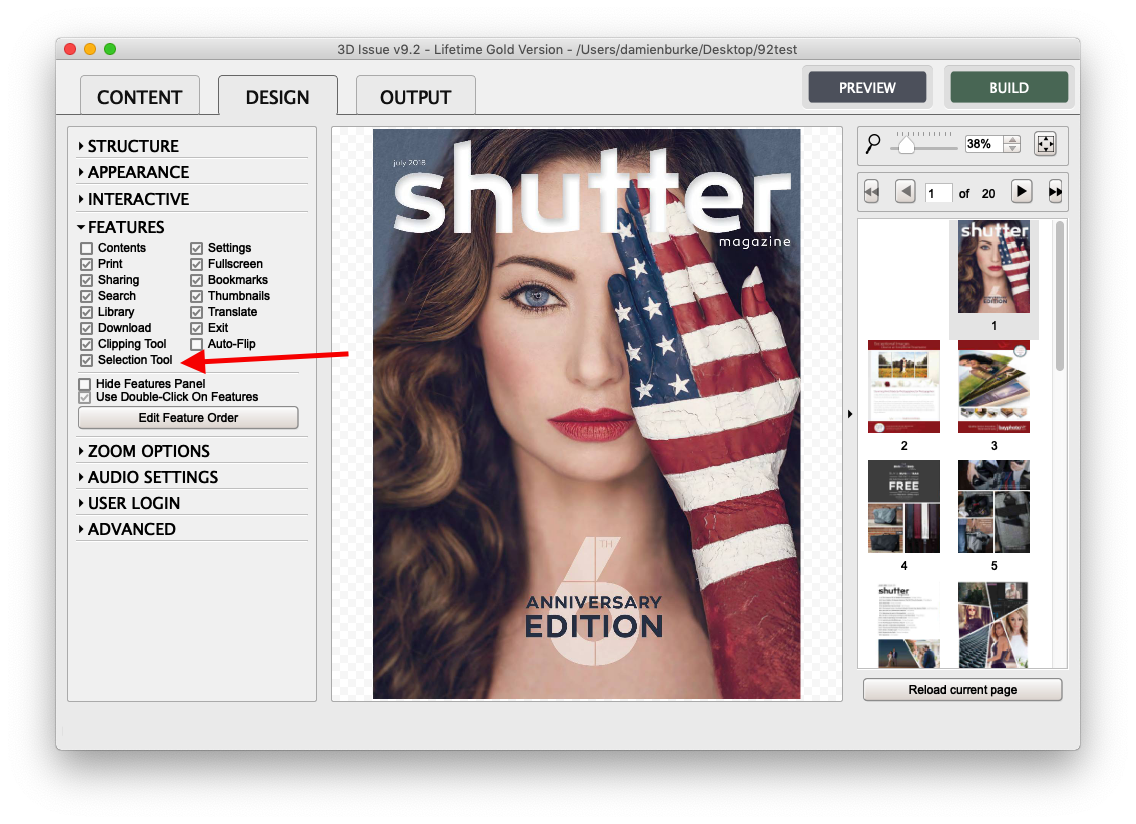This screenshot has height=824, width=1136.
Task: Turn on the Auto-Flip checkbox
Action: [x=196, y=344]
